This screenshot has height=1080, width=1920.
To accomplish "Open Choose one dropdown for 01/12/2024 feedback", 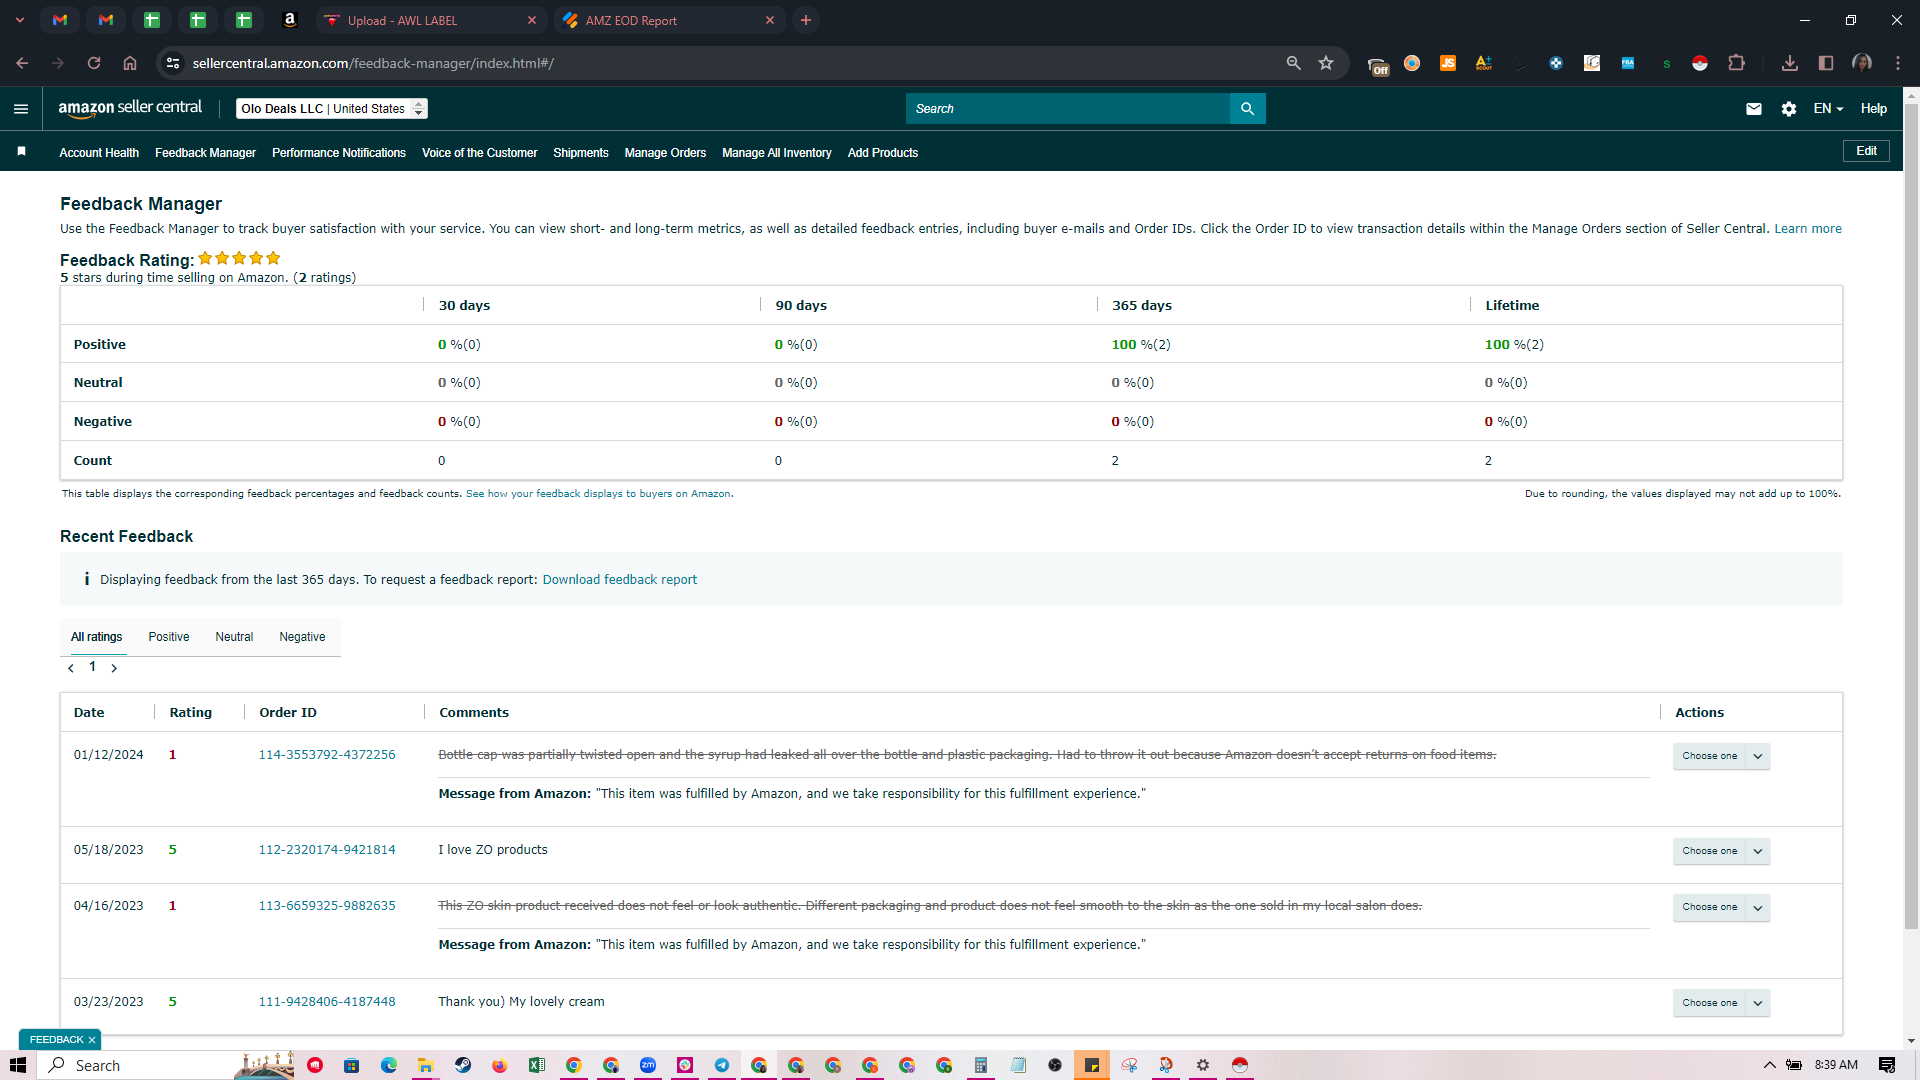I will point(1721,756).
